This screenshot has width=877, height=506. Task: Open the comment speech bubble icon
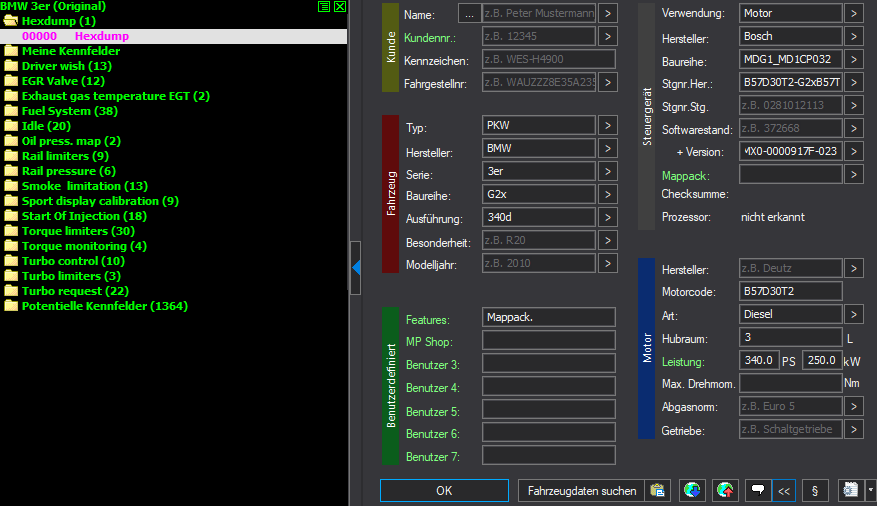pyautogui.click(x=758, y=491)
